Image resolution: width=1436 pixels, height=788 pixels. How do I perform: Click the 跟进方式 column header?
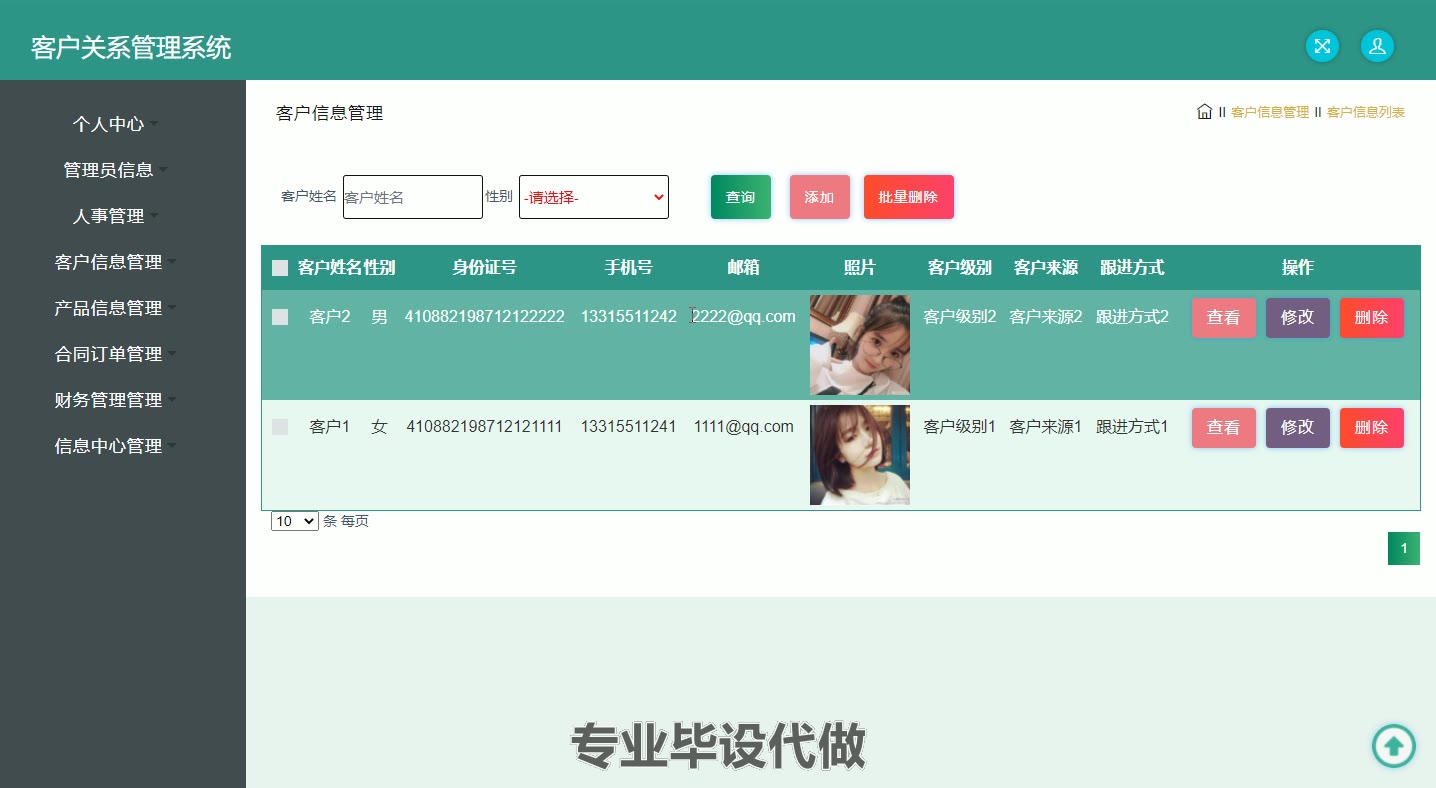coord(1132,267)
